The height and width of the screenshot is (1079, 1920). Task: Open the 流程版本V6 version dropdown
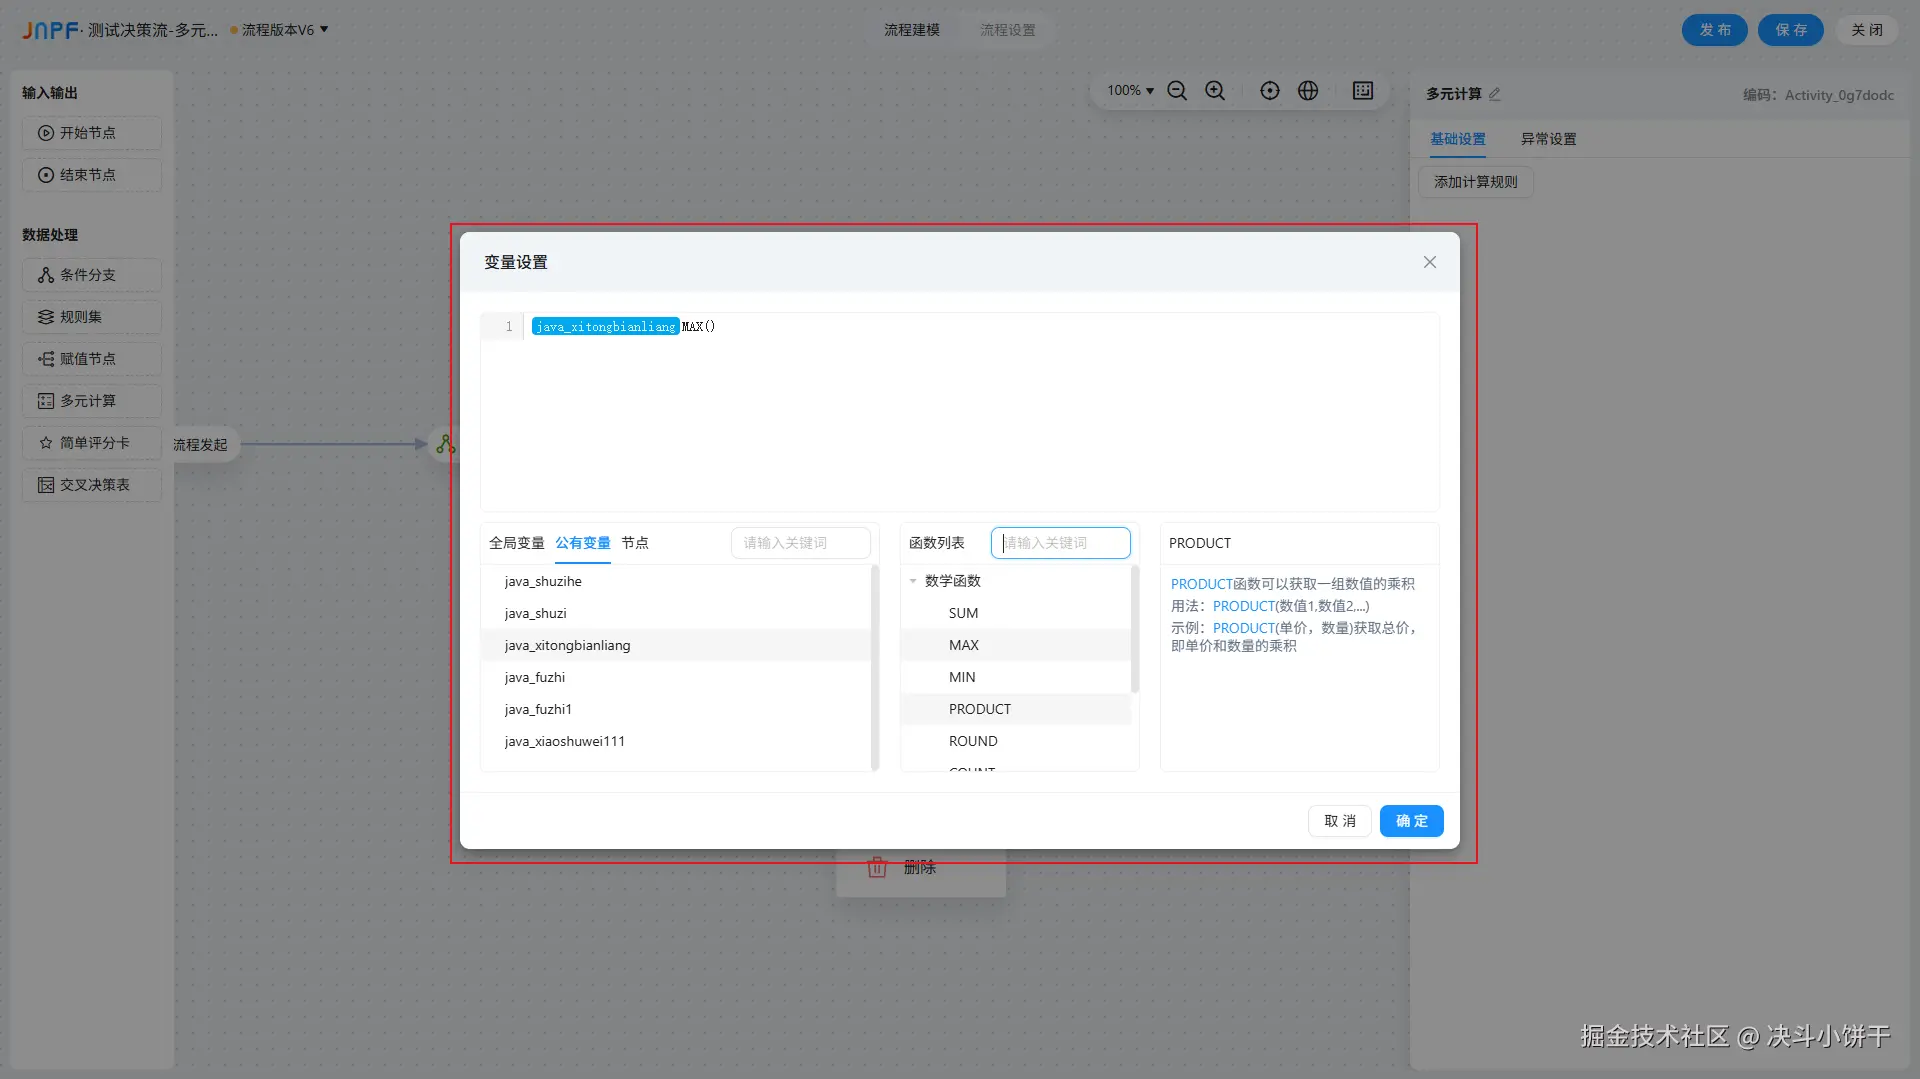pyautogui.click(x=280, y=30)
